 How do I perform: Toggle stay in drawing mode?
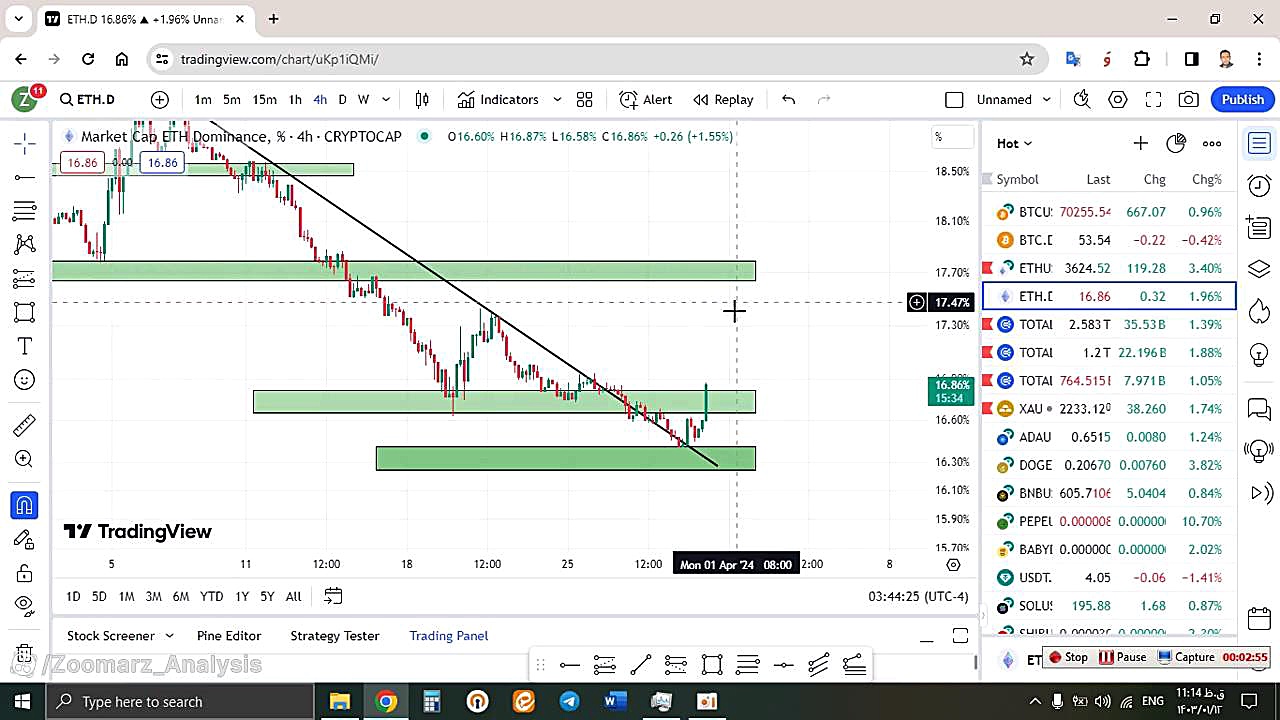point(25,540)
